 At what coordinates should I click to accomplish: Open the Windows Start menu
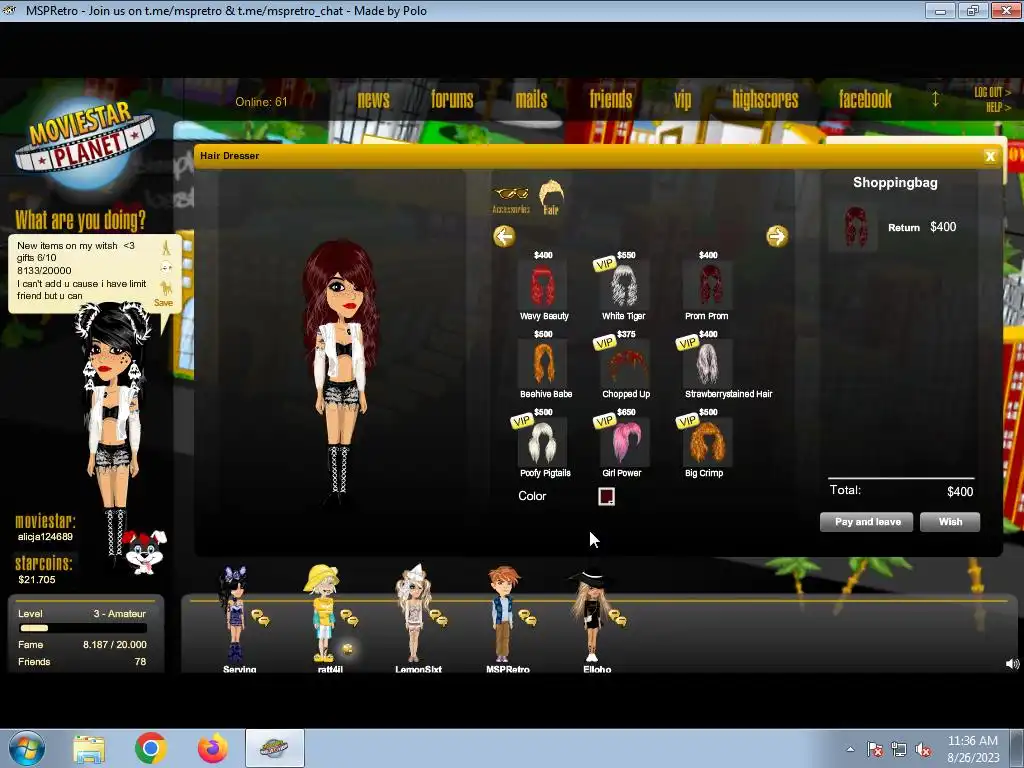26,748
